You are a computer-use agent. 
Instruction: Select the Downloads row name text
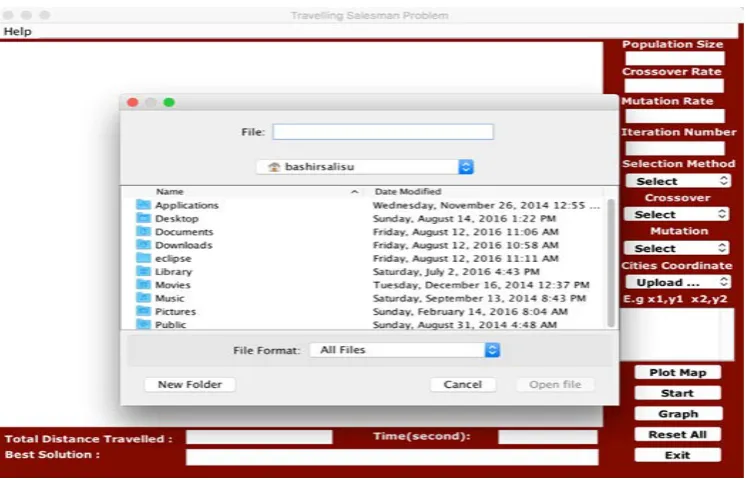[x=184, y=245]
